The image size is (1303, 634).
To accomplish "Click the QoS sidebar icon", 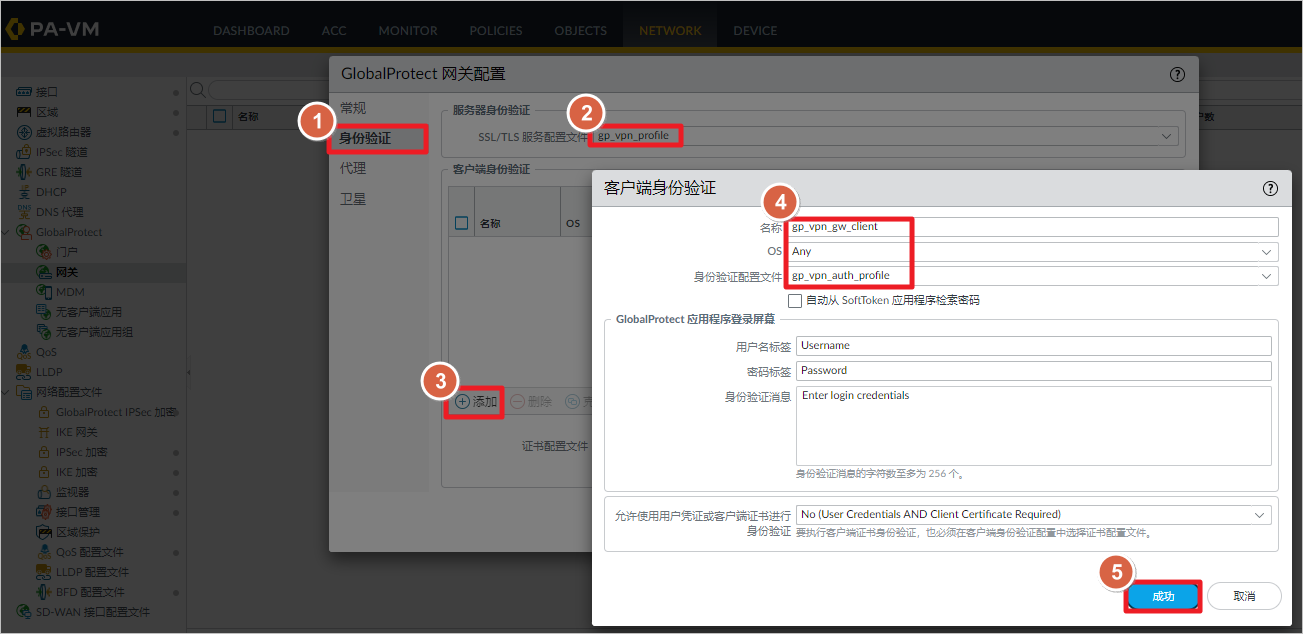I will point(24,352).
